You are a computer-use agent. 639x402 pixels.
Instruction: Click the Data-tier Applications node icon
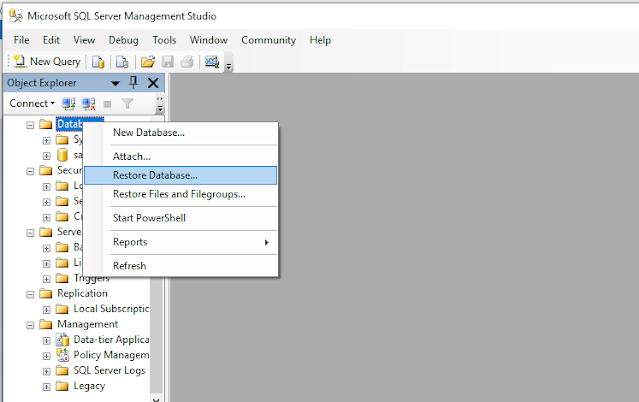[63, 340]
